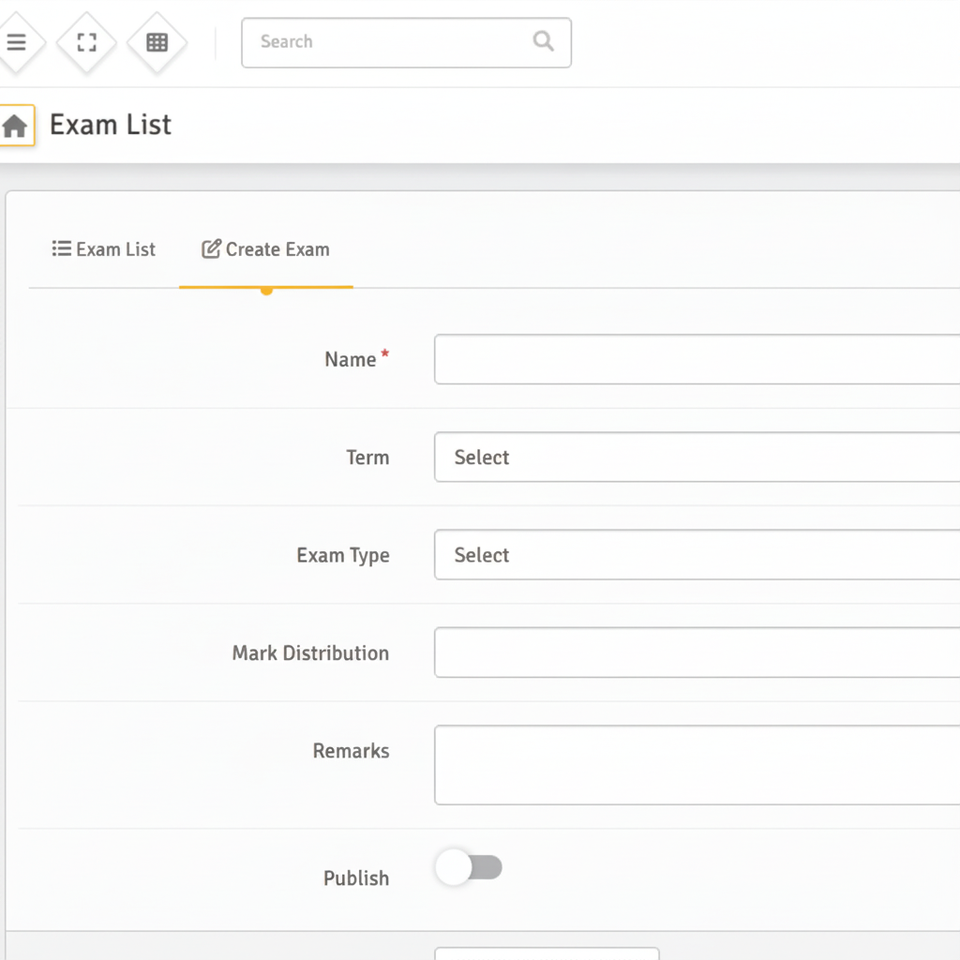Expand the Term select dropdown
The height and width of the screenshot is (960, 960).
(696, 457)
